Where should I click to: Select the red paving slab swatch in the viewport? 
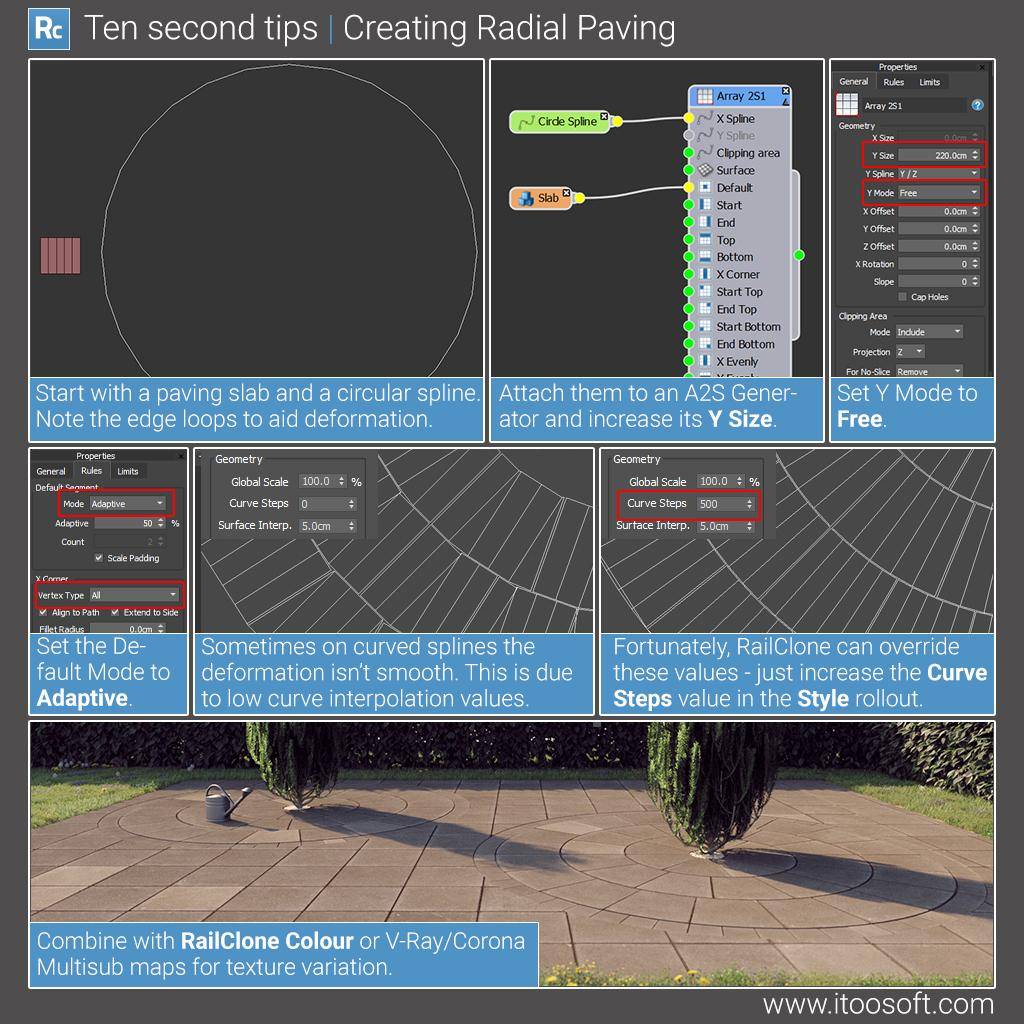[x=58, y=257]
